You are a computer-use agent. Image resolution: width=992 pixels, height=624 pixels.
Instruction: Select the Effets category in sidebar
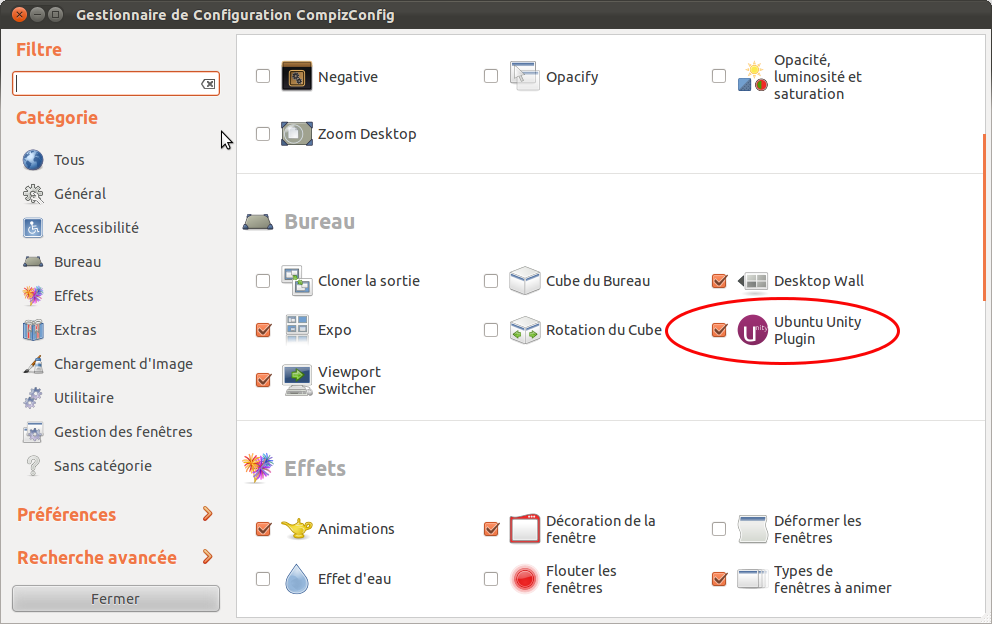click(73, 296)
